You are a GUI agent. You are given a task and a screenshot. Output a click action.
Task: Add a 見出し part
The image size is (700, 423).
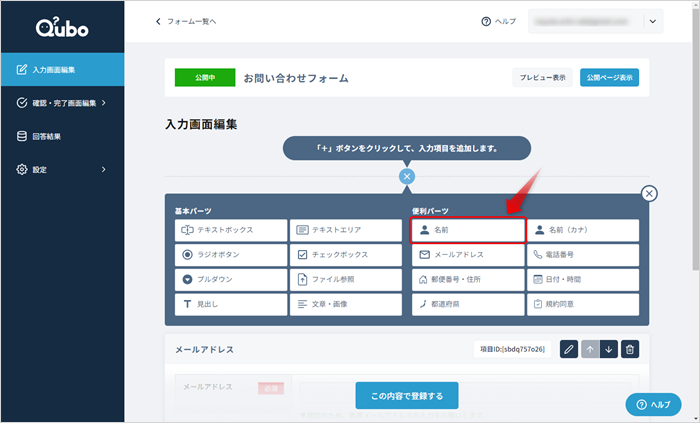231,304
